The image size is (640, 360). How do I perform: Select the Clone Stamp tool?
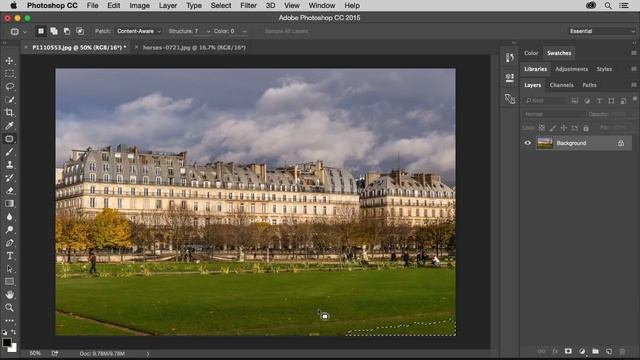9,165
